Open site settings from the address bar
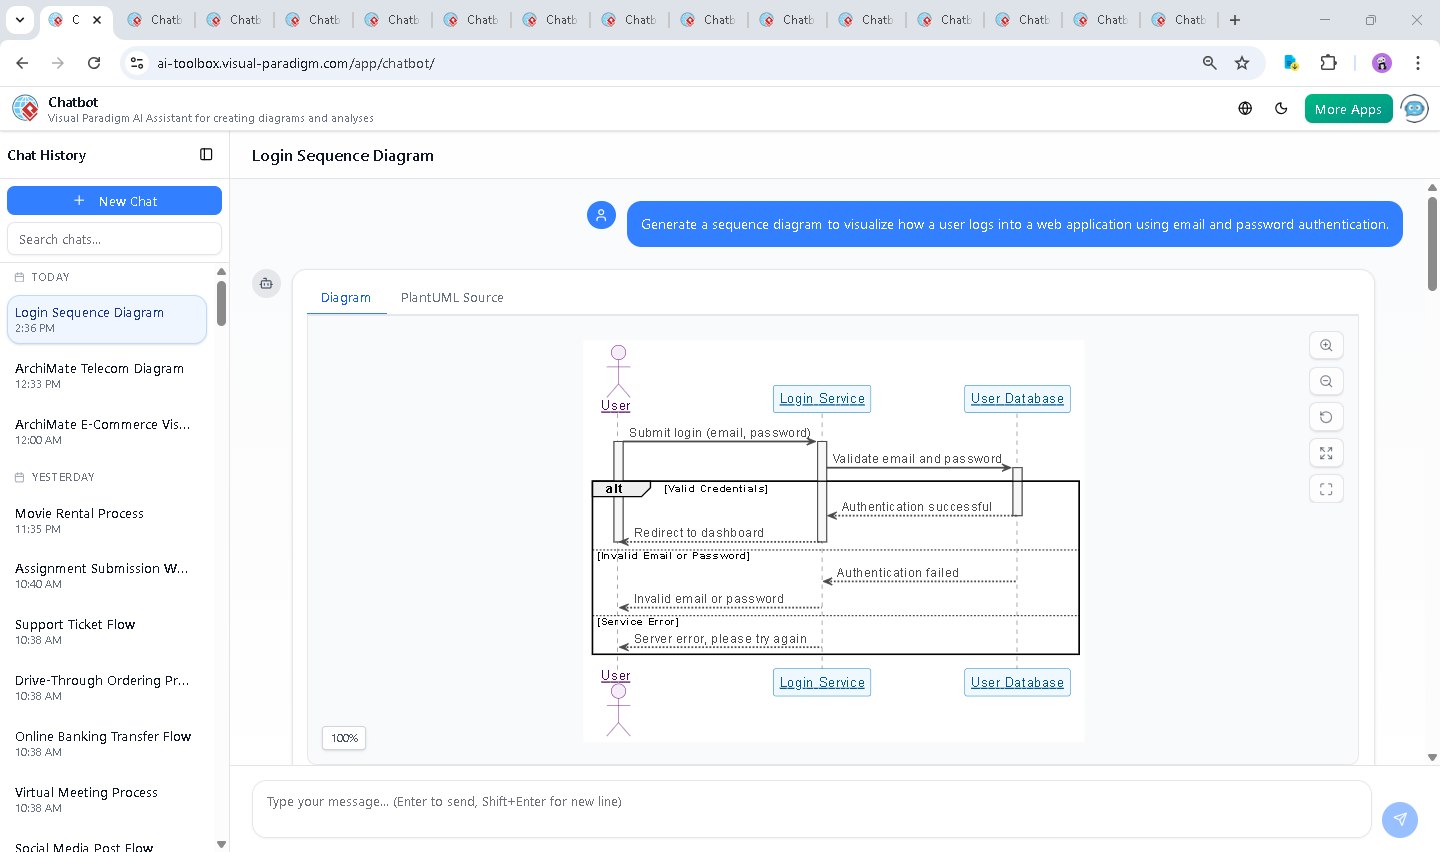Image resolution: width=1440 pixels, height=852 pixels. click(136, 62)
